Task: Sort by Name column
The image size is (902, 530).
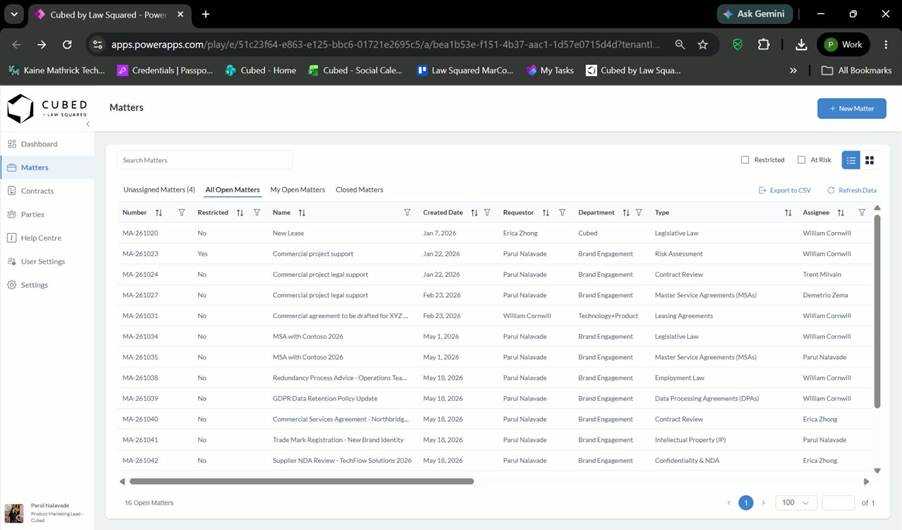Action: click(302, 213)
